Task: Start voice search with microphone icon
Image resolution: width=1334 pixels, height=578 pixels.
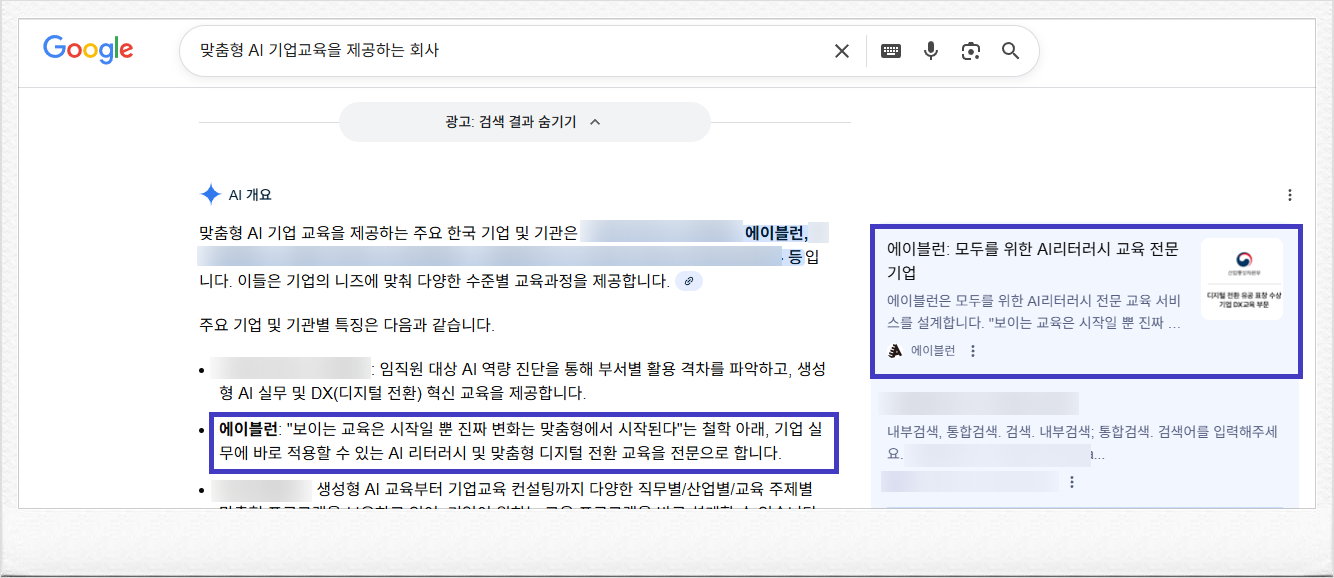Action: (931, 51)
